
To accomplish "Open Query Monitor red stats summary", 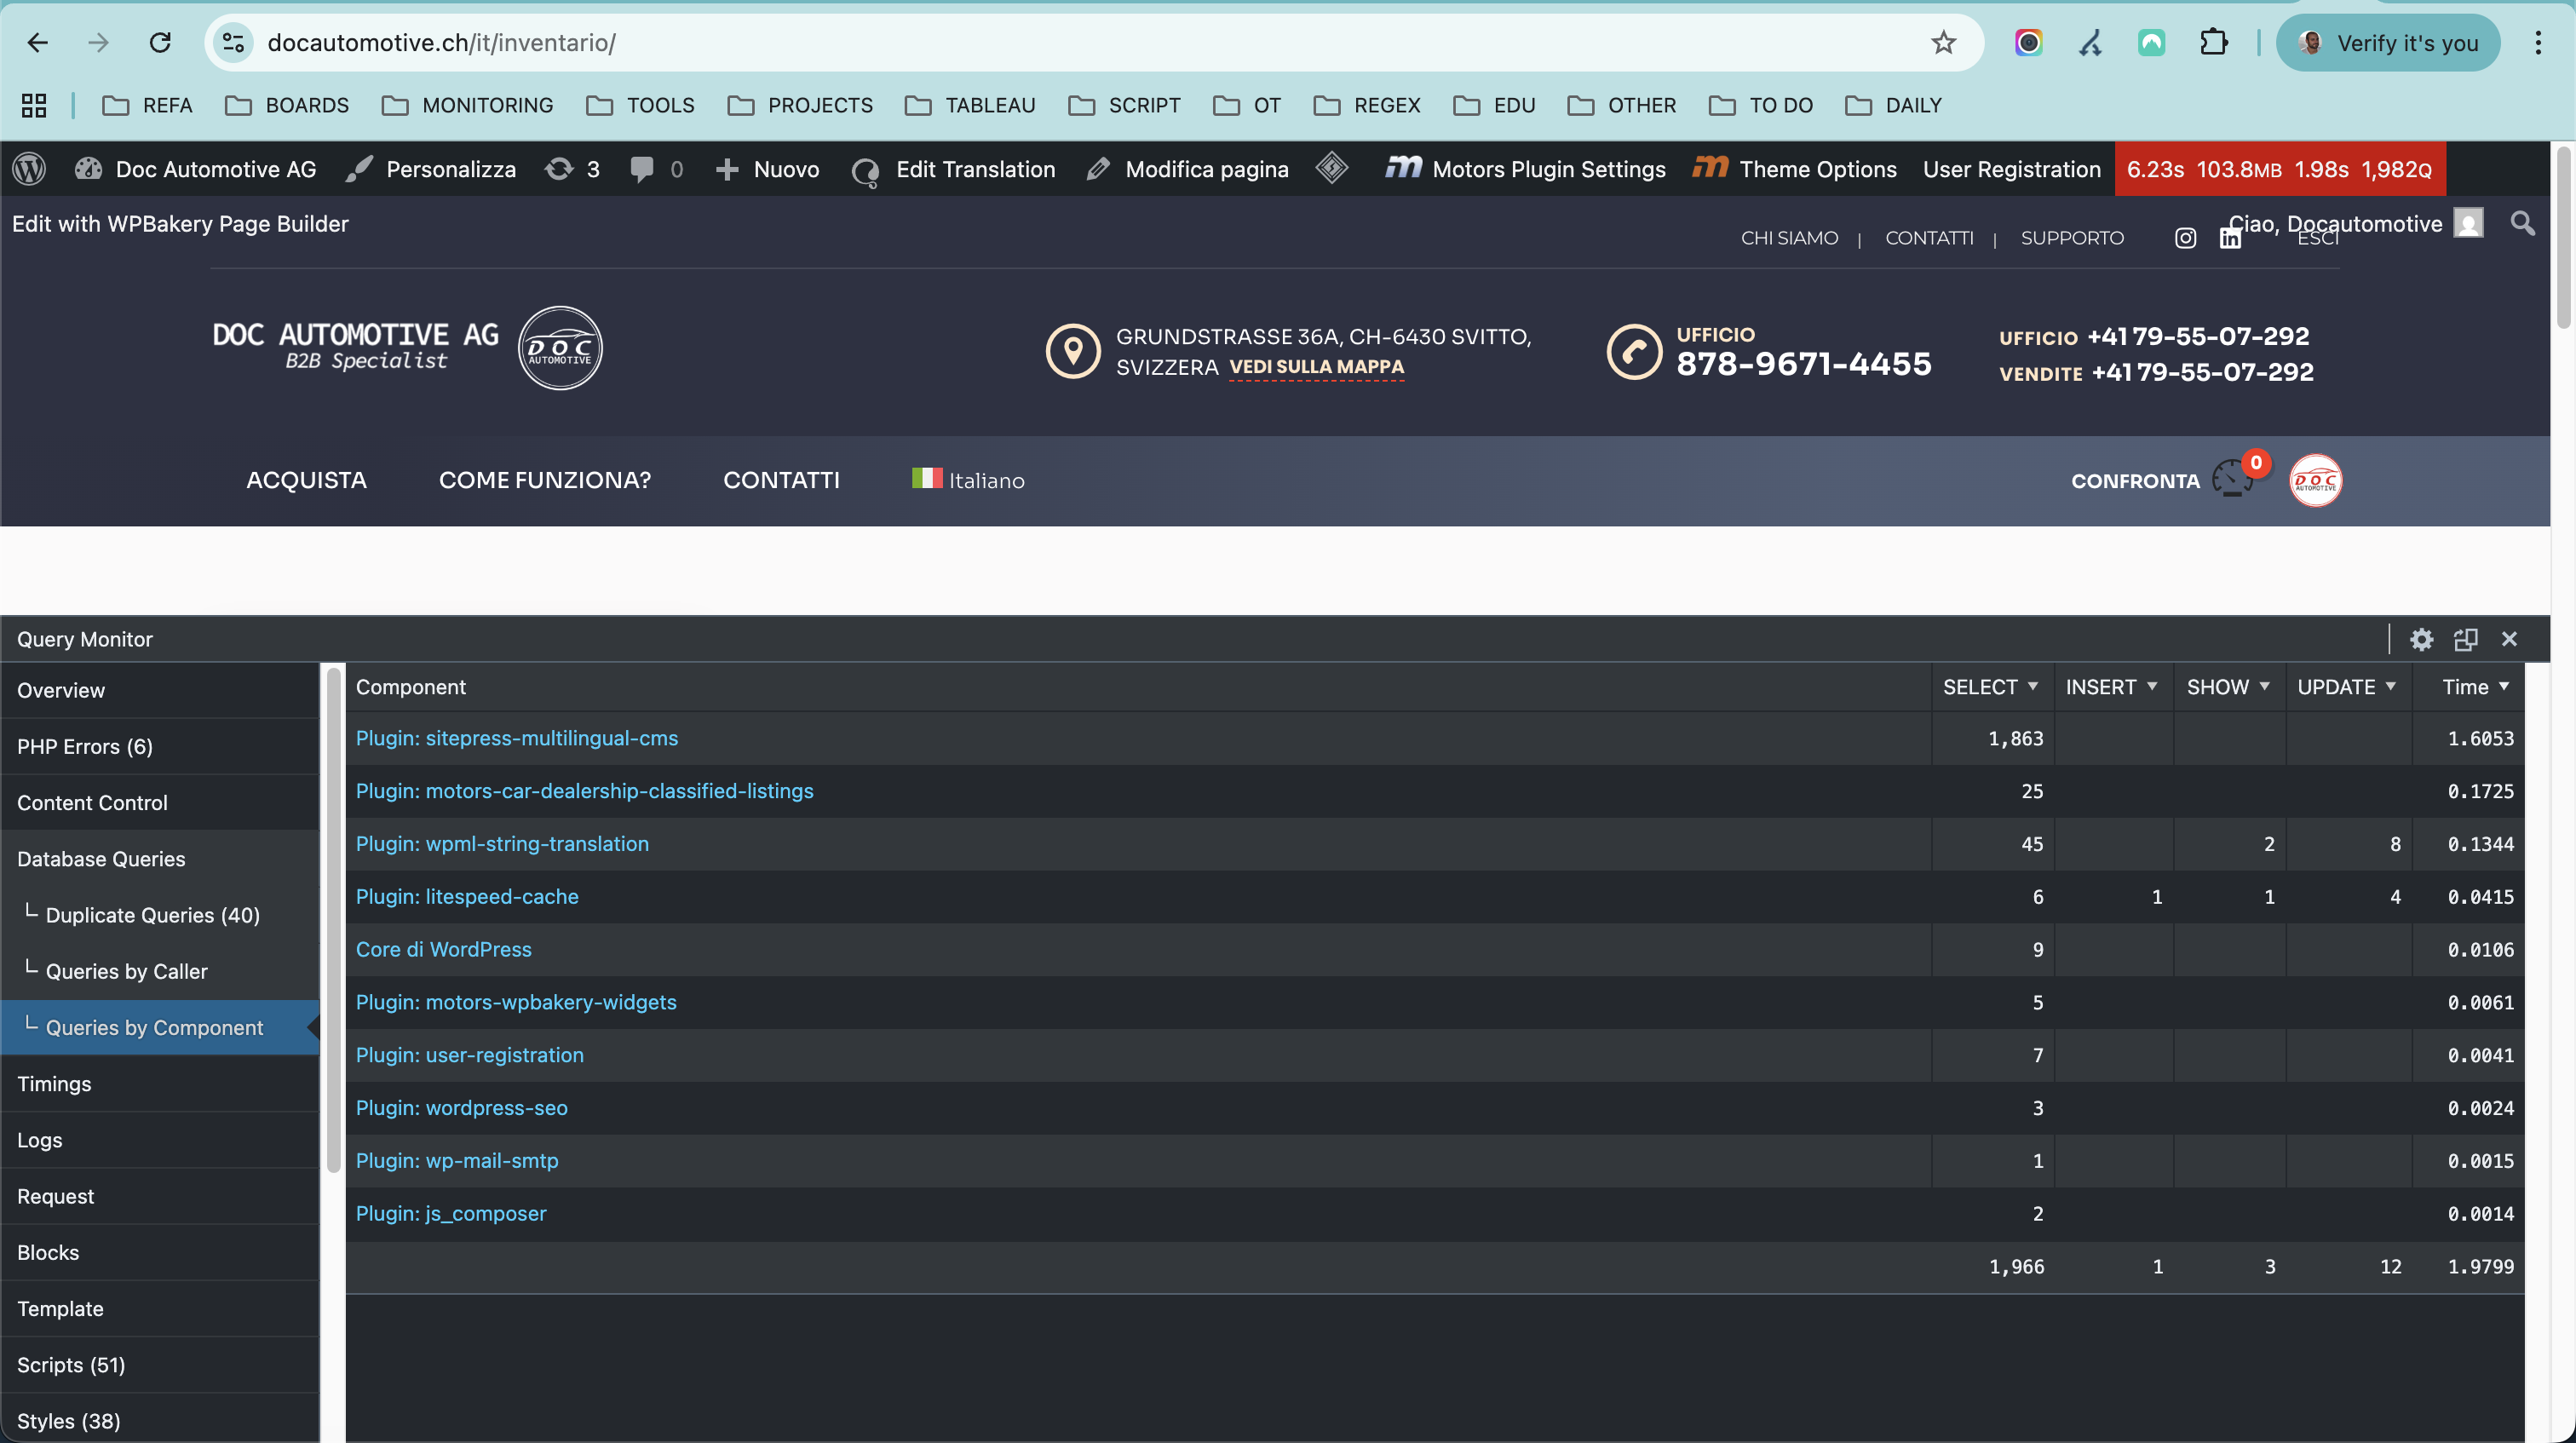I will click(2280, 169).
